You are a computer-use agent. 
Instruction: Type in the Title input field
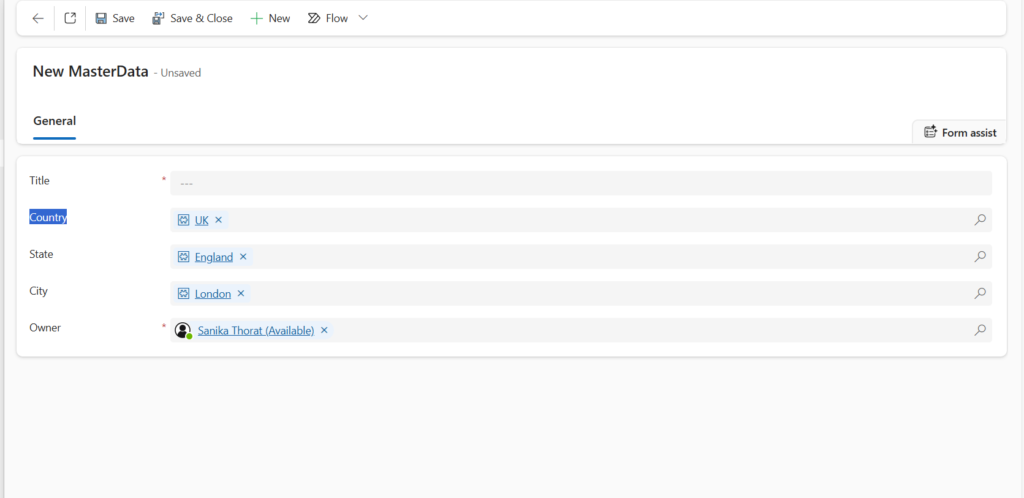tap(580, 183)
